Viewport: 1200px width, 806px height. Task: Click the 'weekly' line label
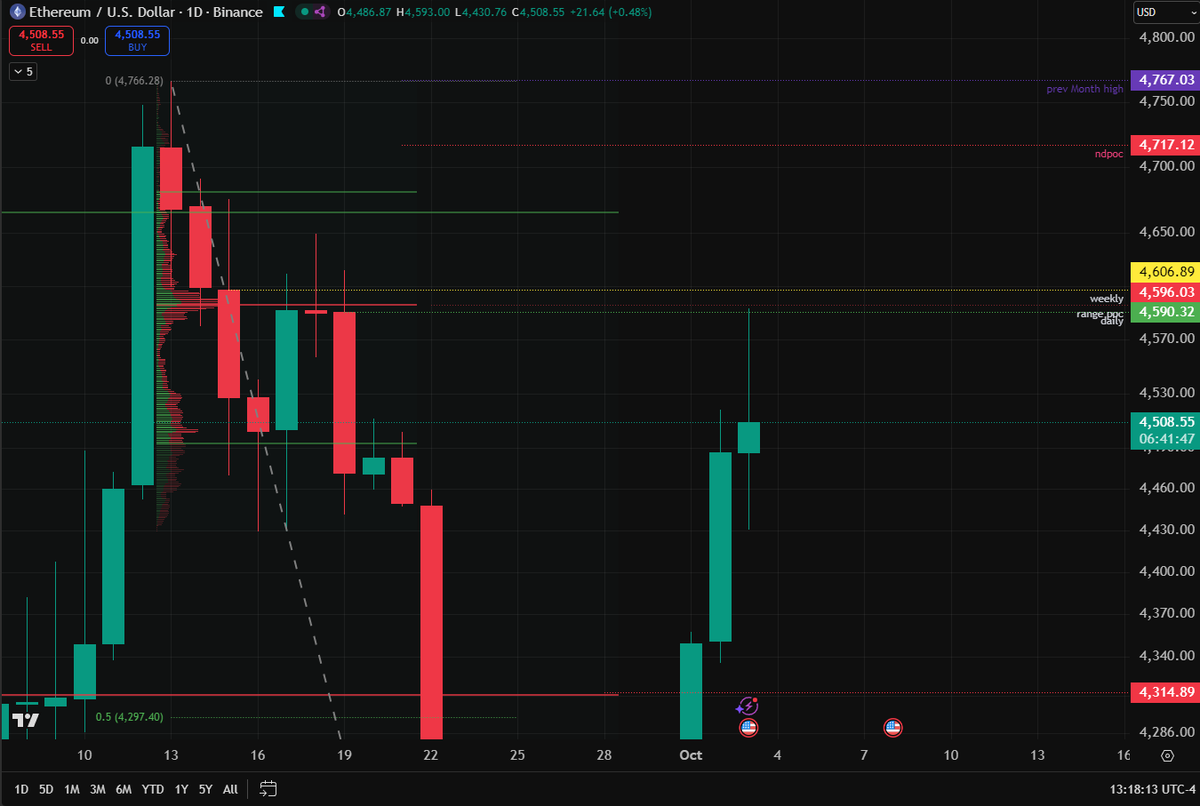[x=1107, y=299]
